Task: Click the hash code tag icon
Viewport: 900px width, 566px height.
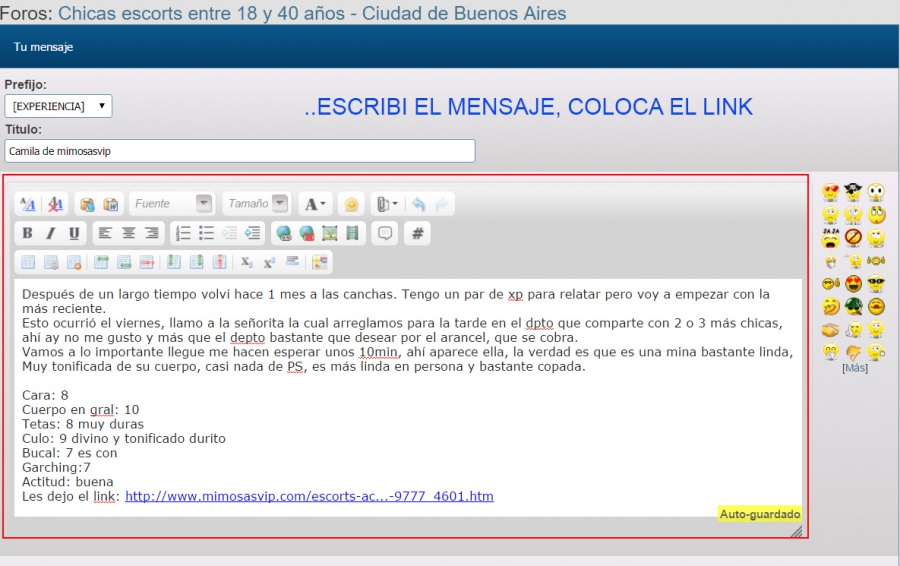Action: (x=418, y=233)
